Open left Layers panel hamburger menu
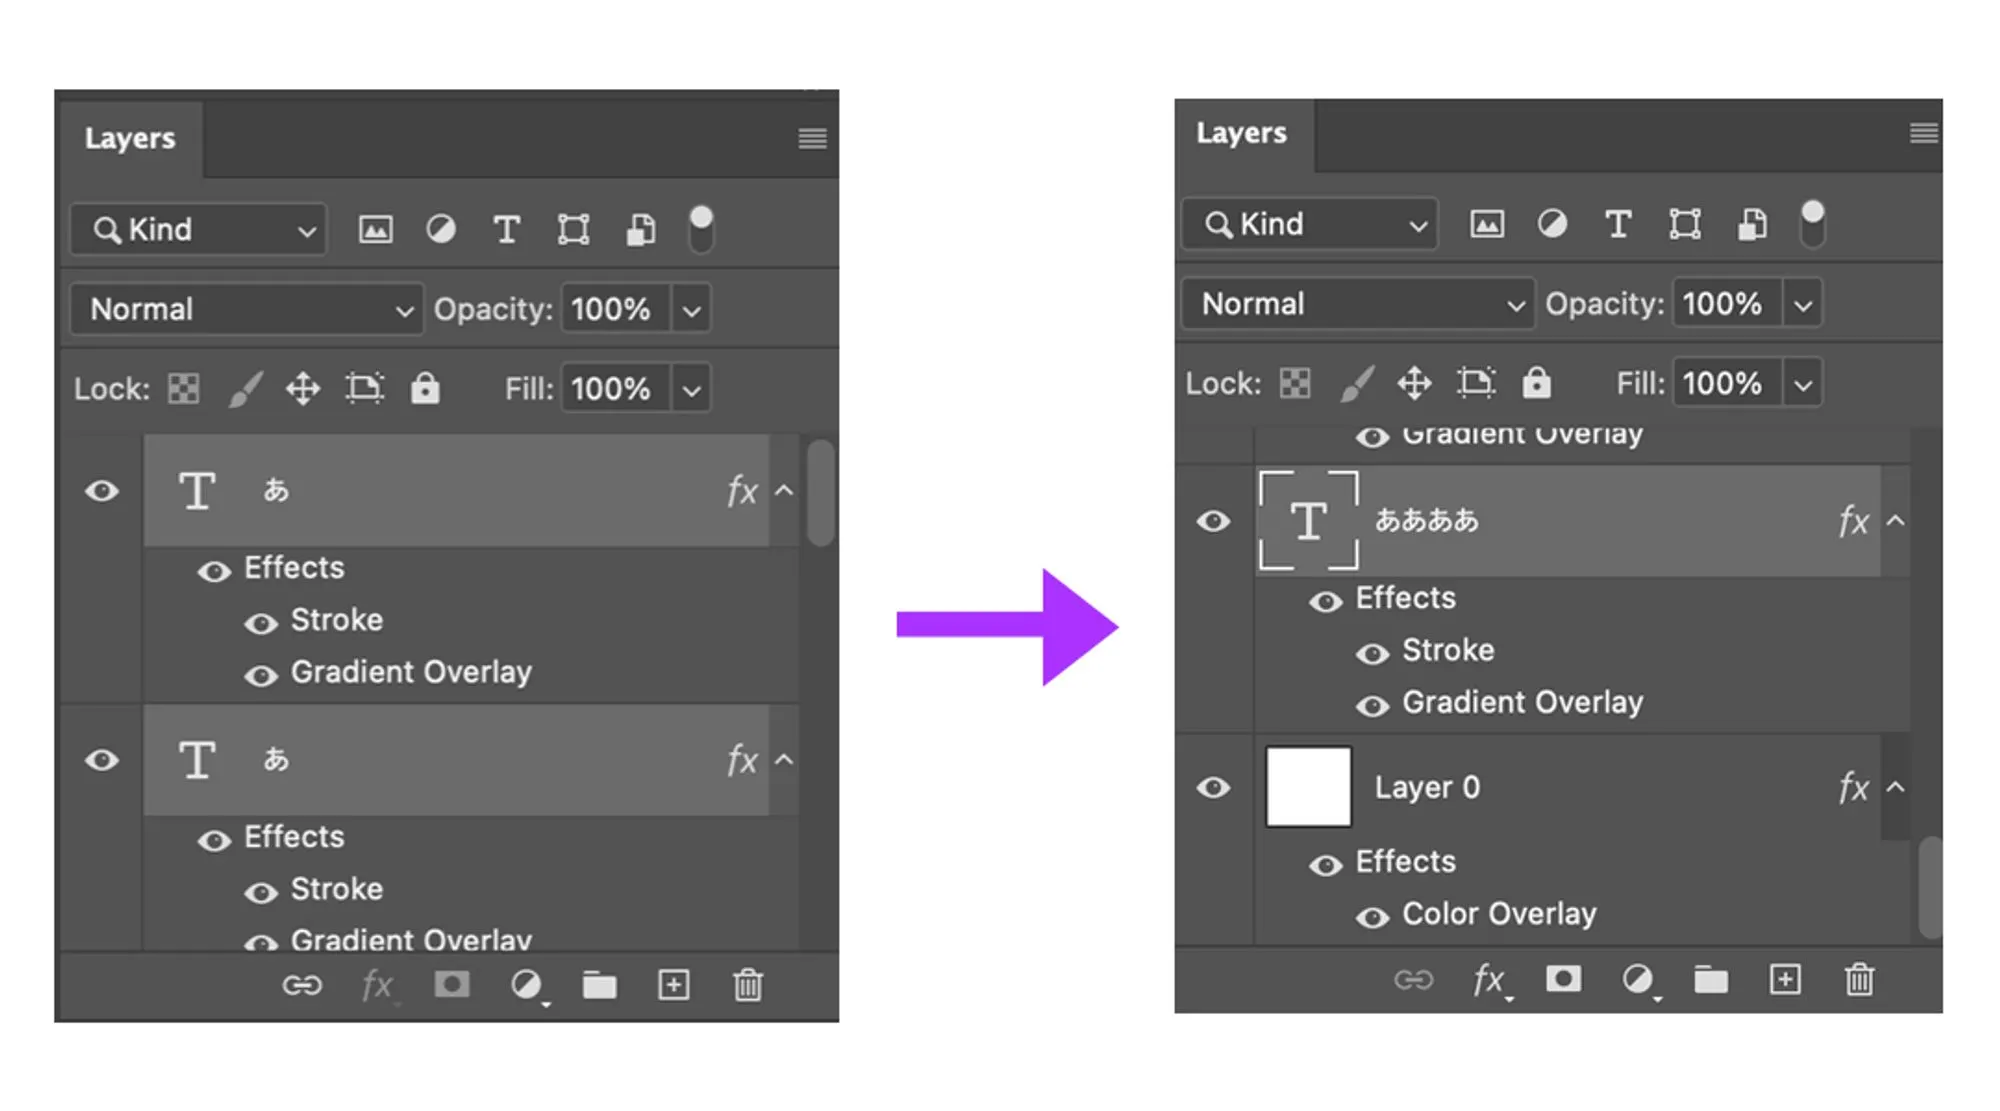Viewport: 2000px width, 1111px height. 812,138
